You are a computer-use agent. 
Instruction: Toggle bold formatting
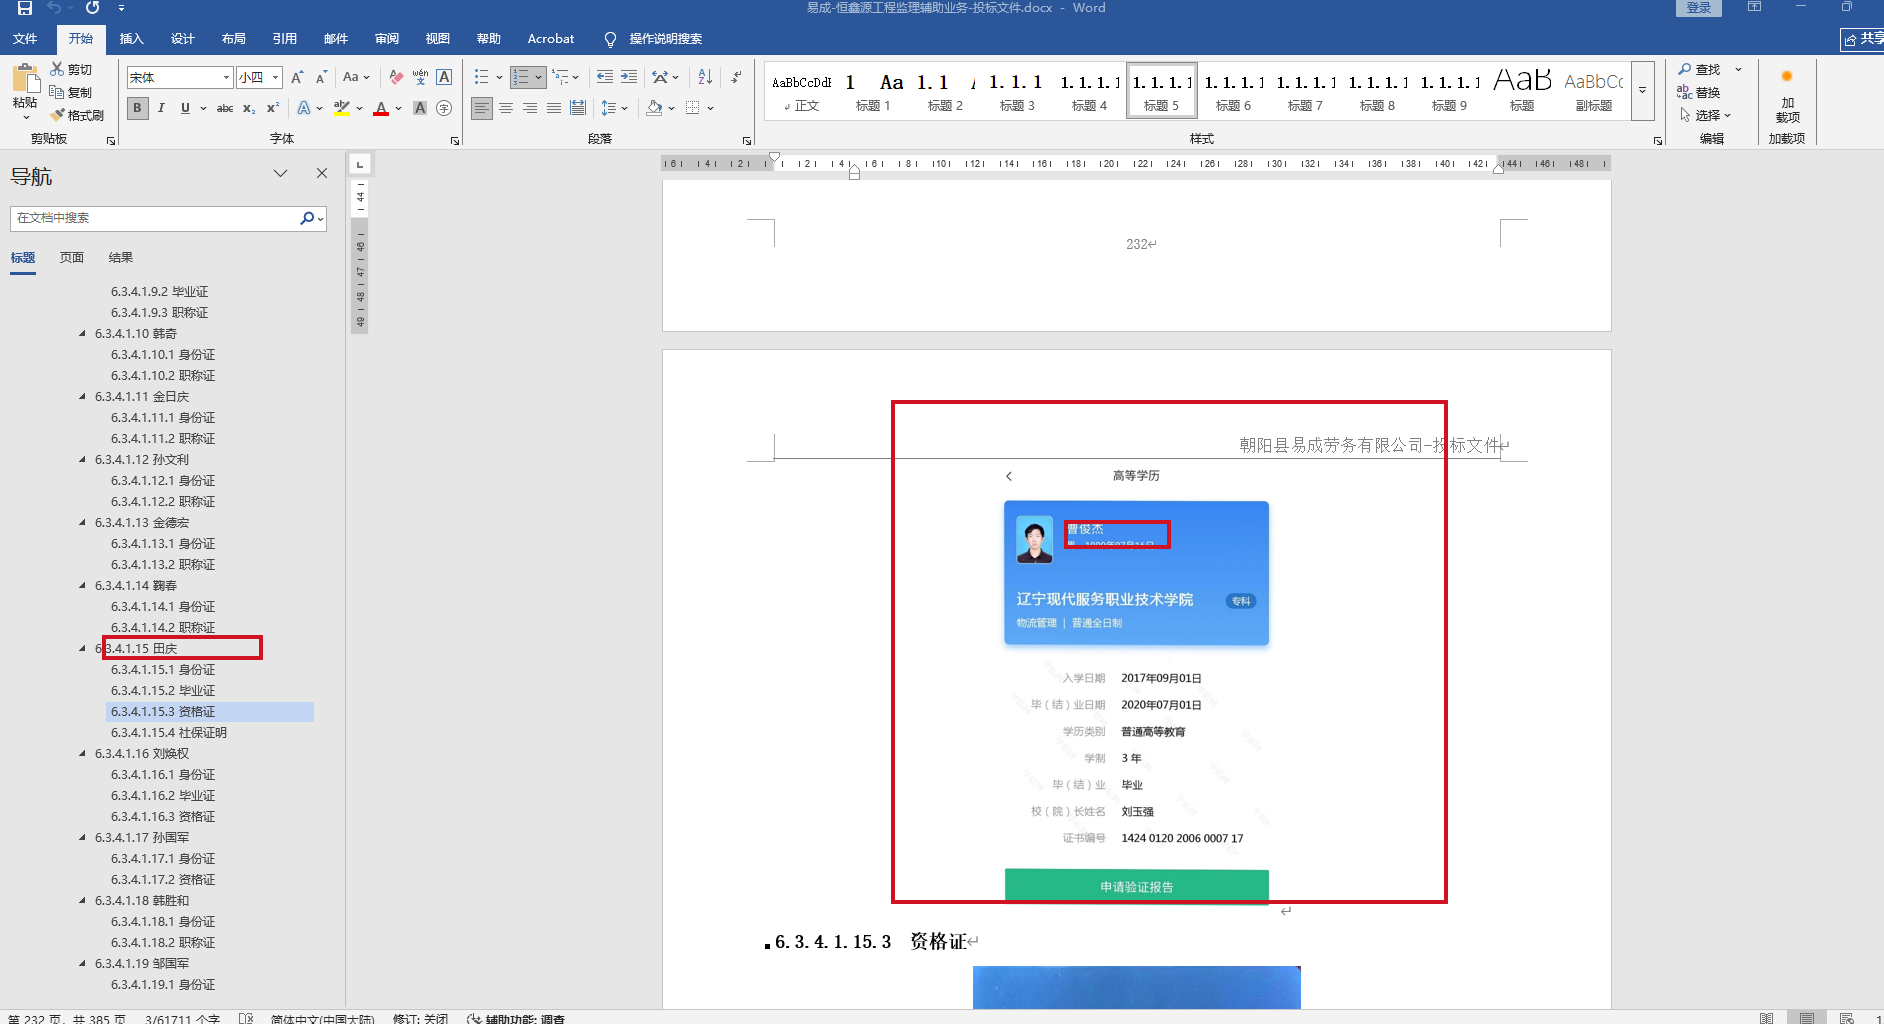(138, 108)
